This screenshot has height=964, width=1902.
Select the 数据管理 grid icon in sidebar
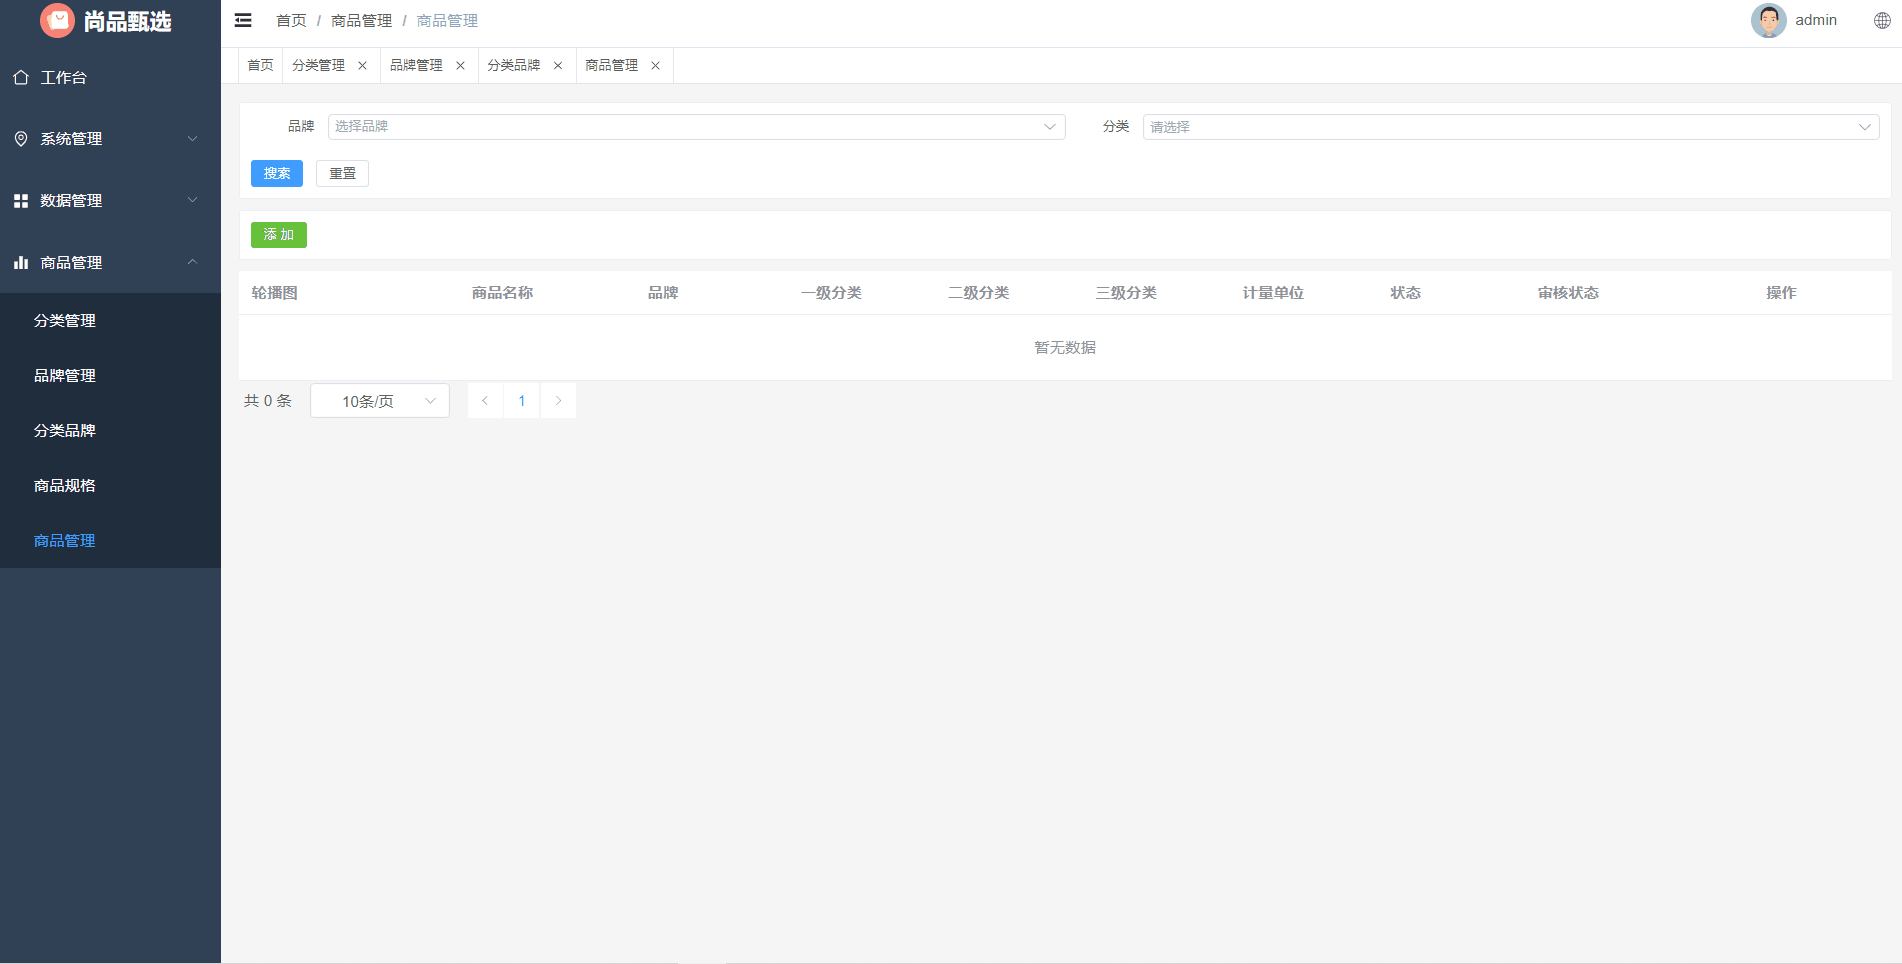pyautogui.click(x=21, y=200)
